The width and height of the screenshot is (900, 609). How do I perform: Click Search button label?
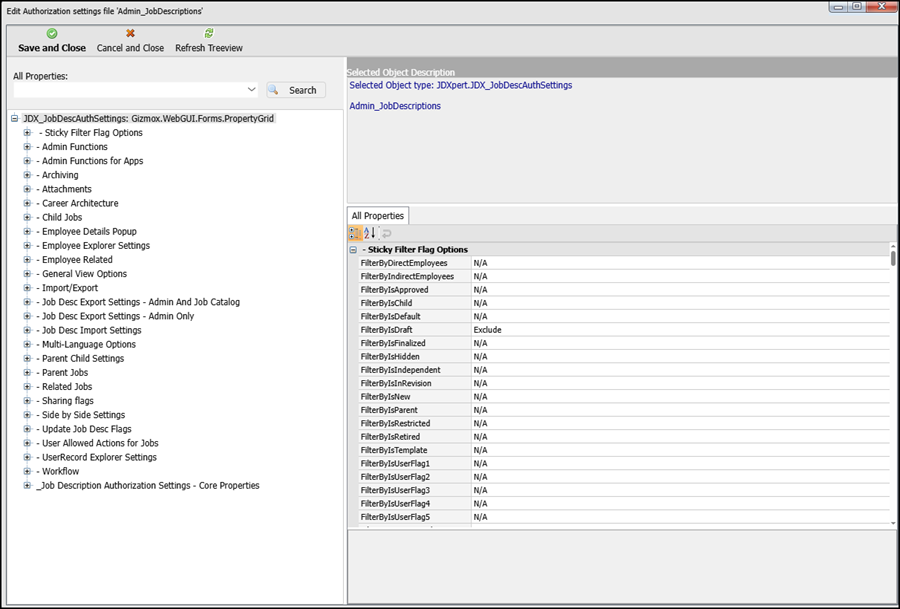tap(302, 90)
